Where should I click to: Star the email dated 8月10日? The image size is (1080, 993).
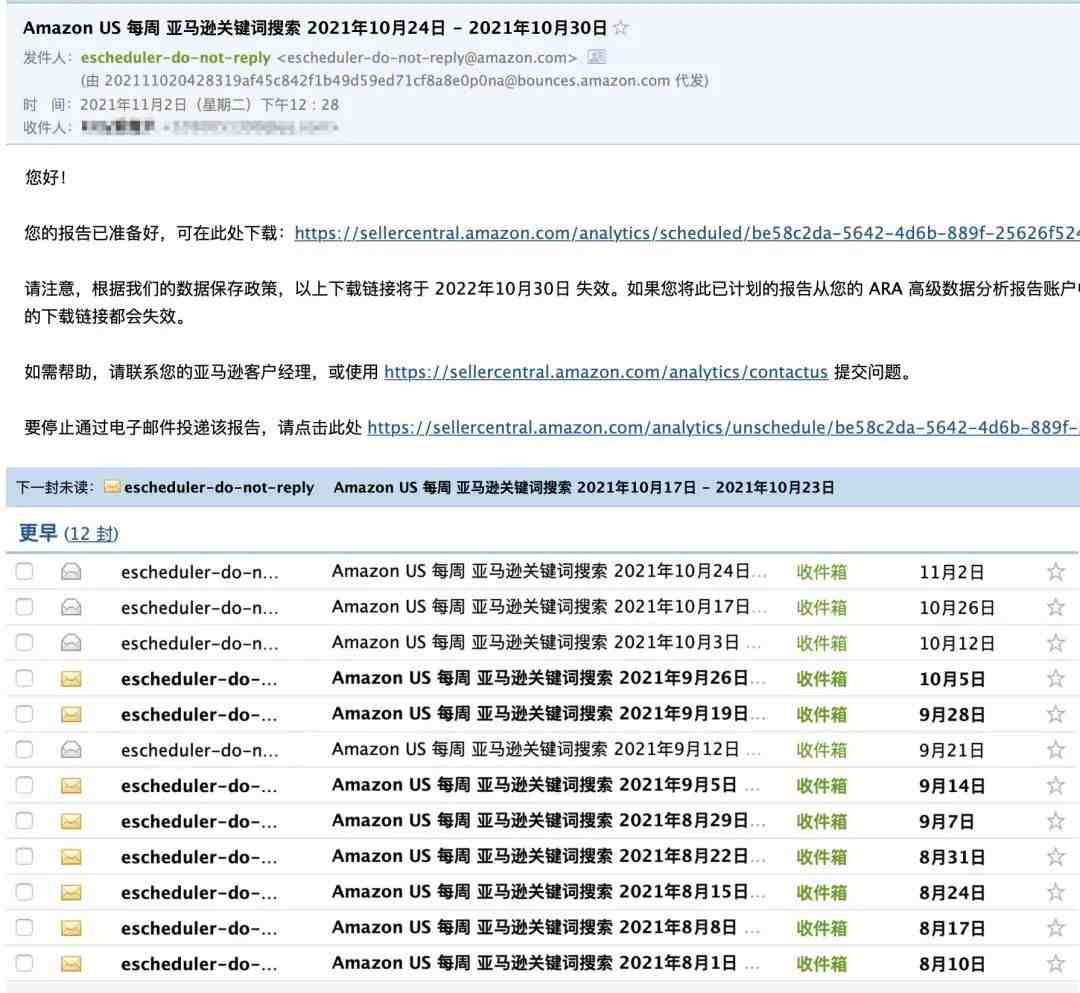coord(1055,964)
